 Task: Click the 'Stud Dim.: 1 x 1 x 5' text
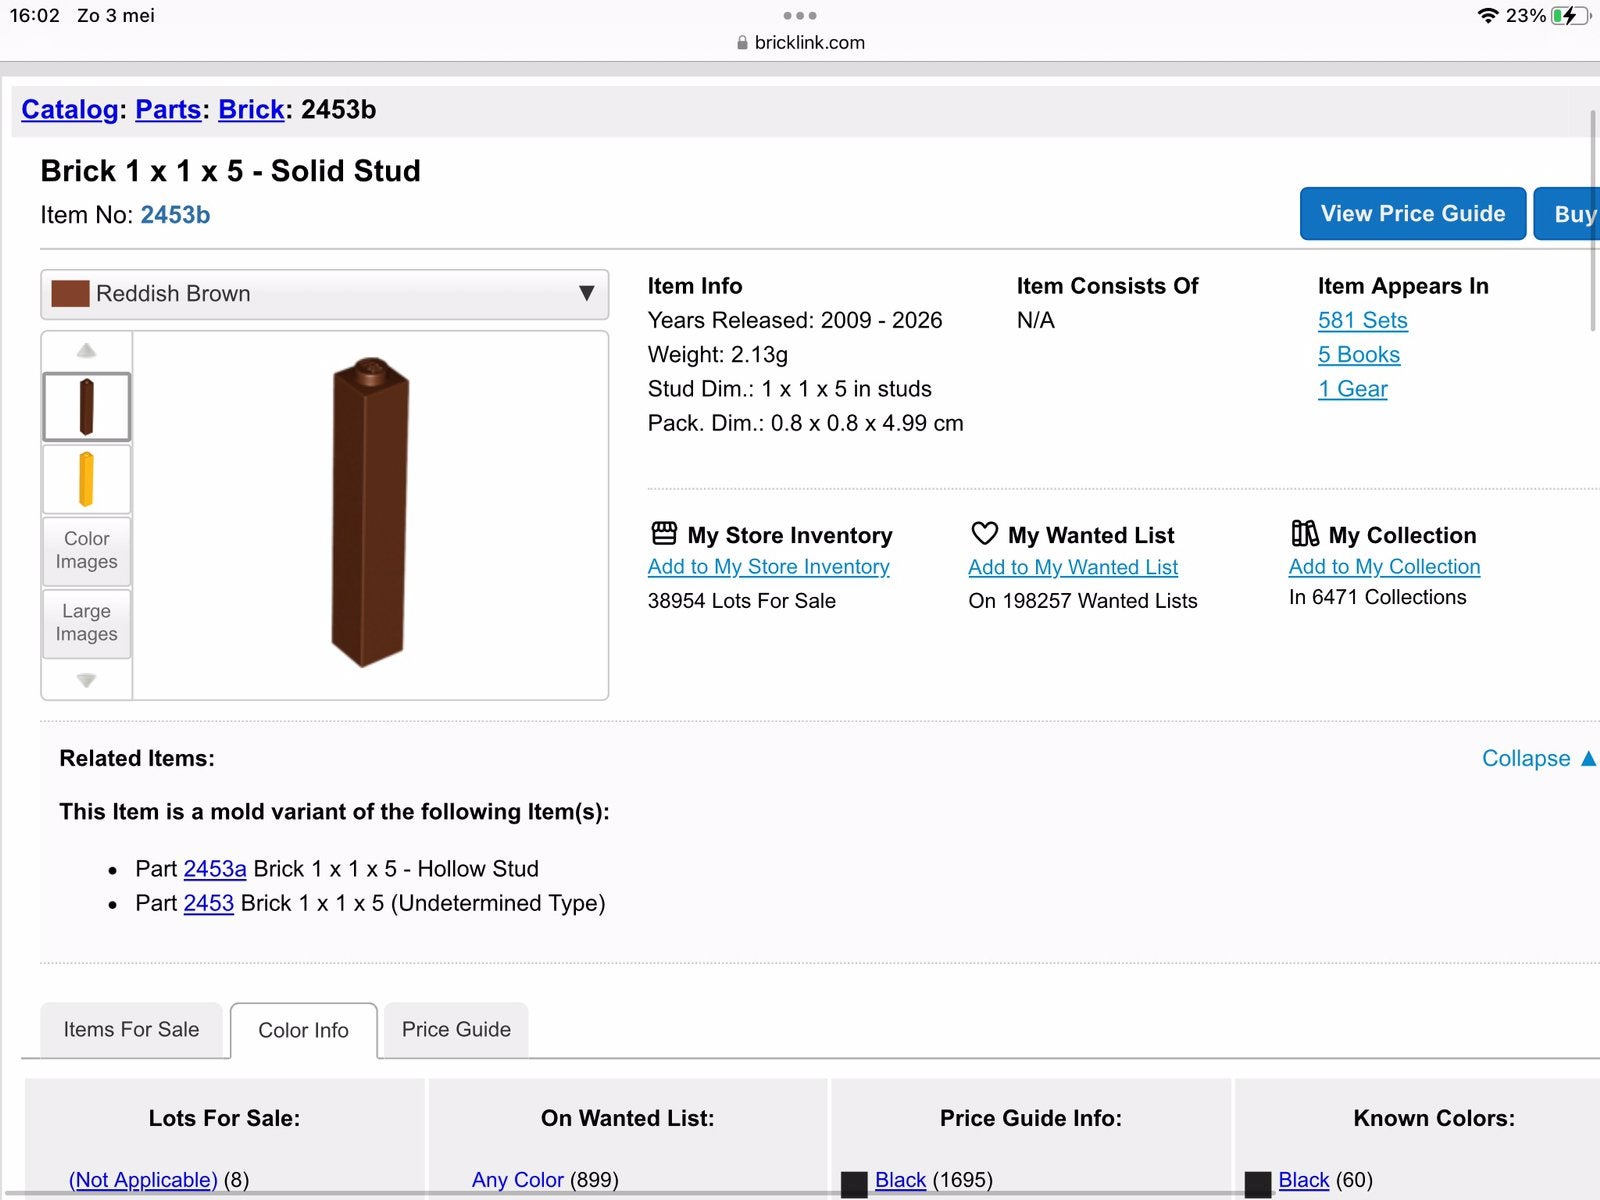coord(790,389)
